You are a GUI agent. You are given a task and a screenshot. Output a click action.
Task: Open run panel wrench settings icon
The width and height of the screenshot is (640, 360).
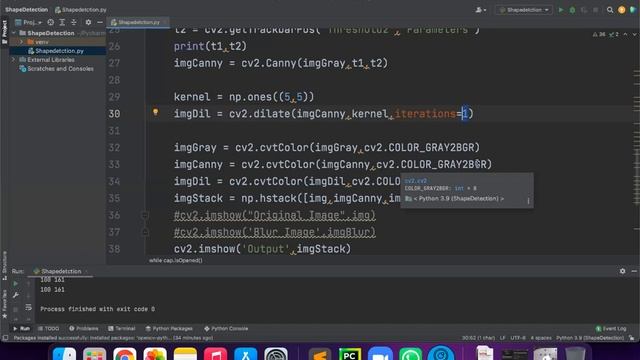click(x=16, y=295)
